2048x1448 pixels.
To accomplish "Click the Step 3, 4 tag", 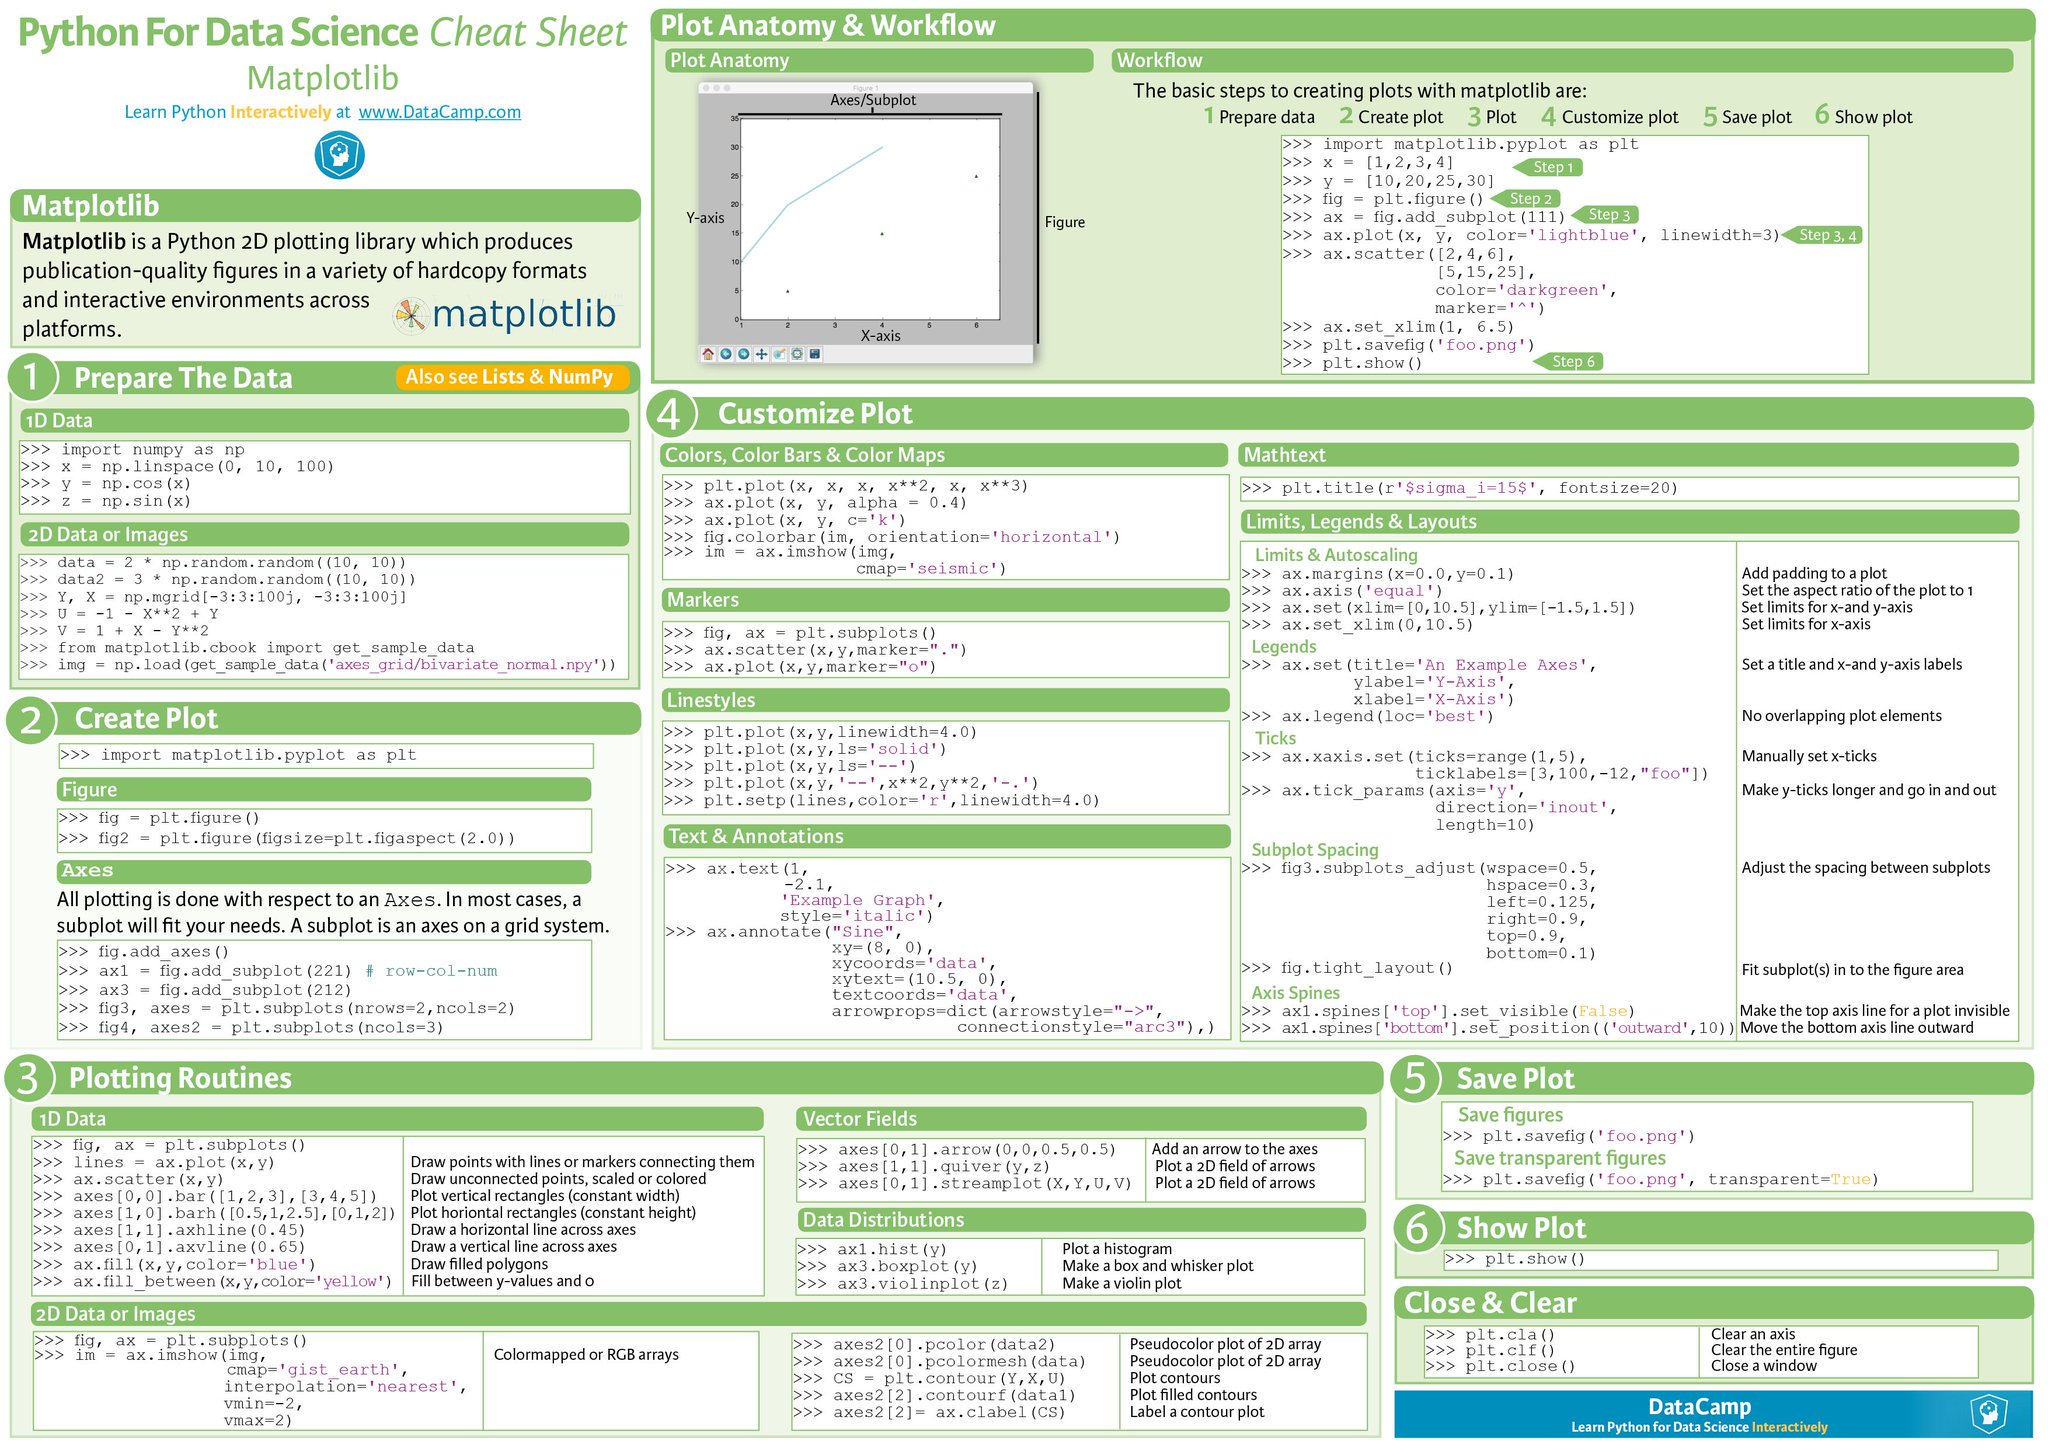I will 1826,235.
